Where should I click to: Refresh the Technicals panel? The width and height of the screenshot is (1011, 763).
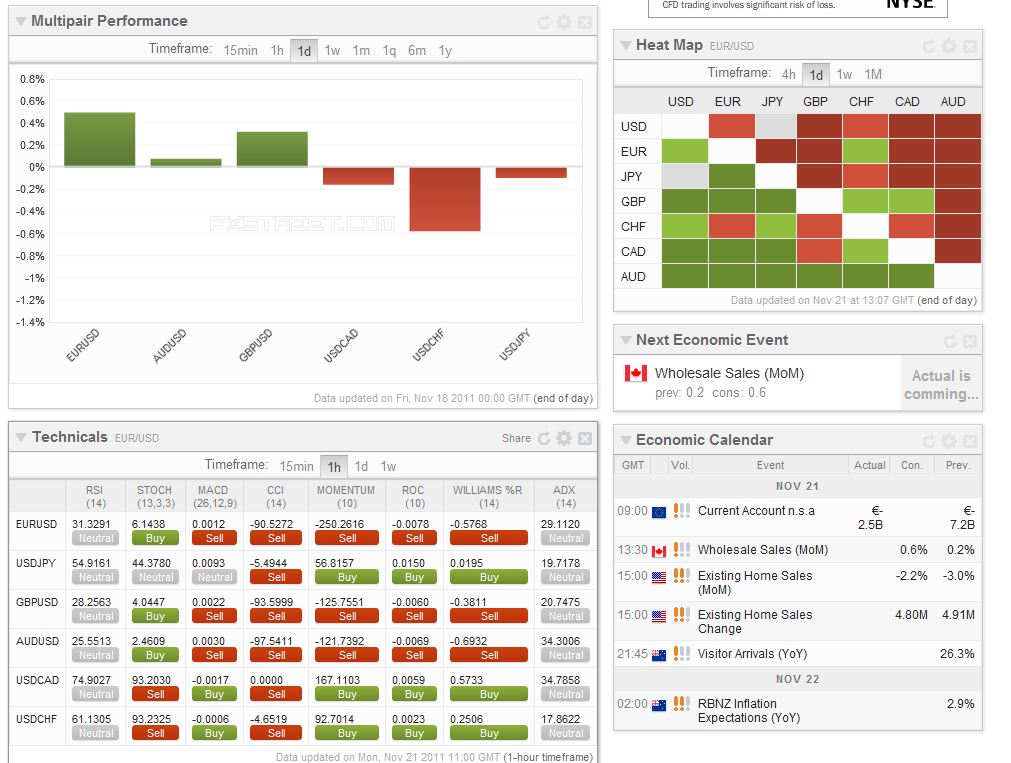click(544, 438)
